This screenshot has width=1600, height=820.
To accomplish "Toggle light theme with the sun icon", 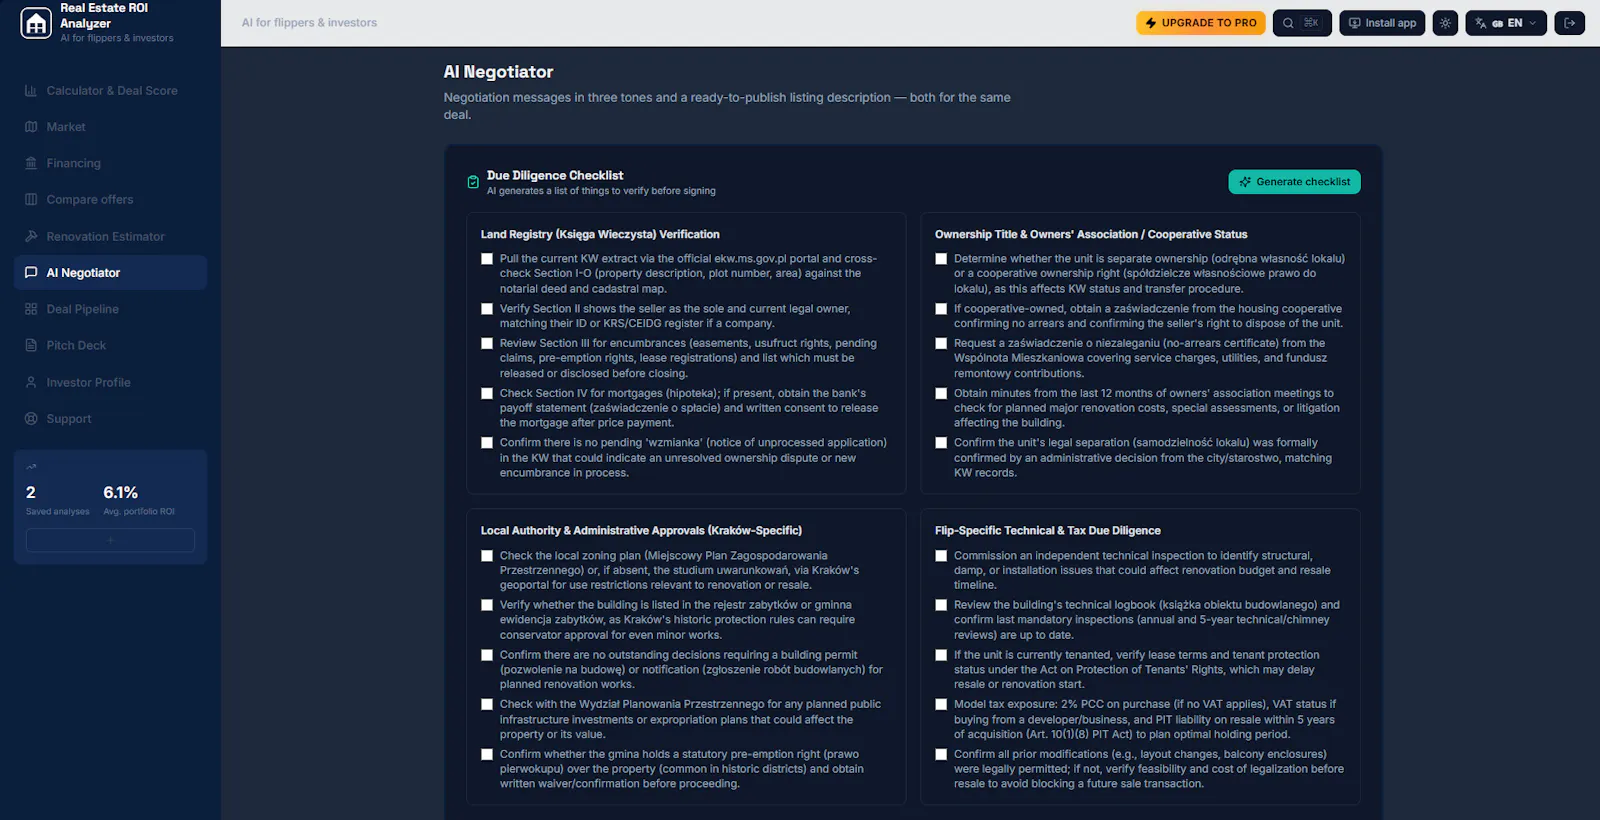I will [x=1445, y=23].
